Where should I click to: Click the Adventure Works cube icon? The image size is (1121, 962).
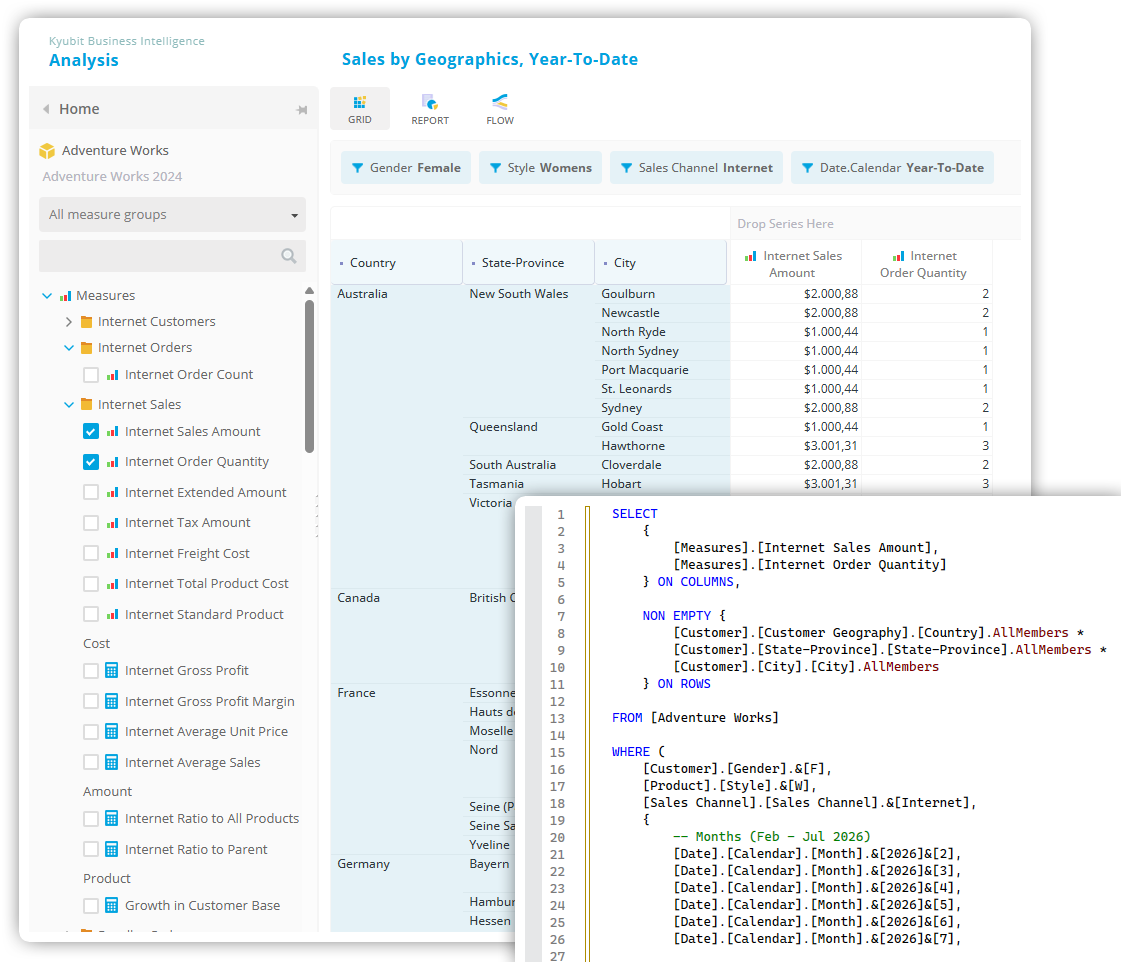[47, 151]
